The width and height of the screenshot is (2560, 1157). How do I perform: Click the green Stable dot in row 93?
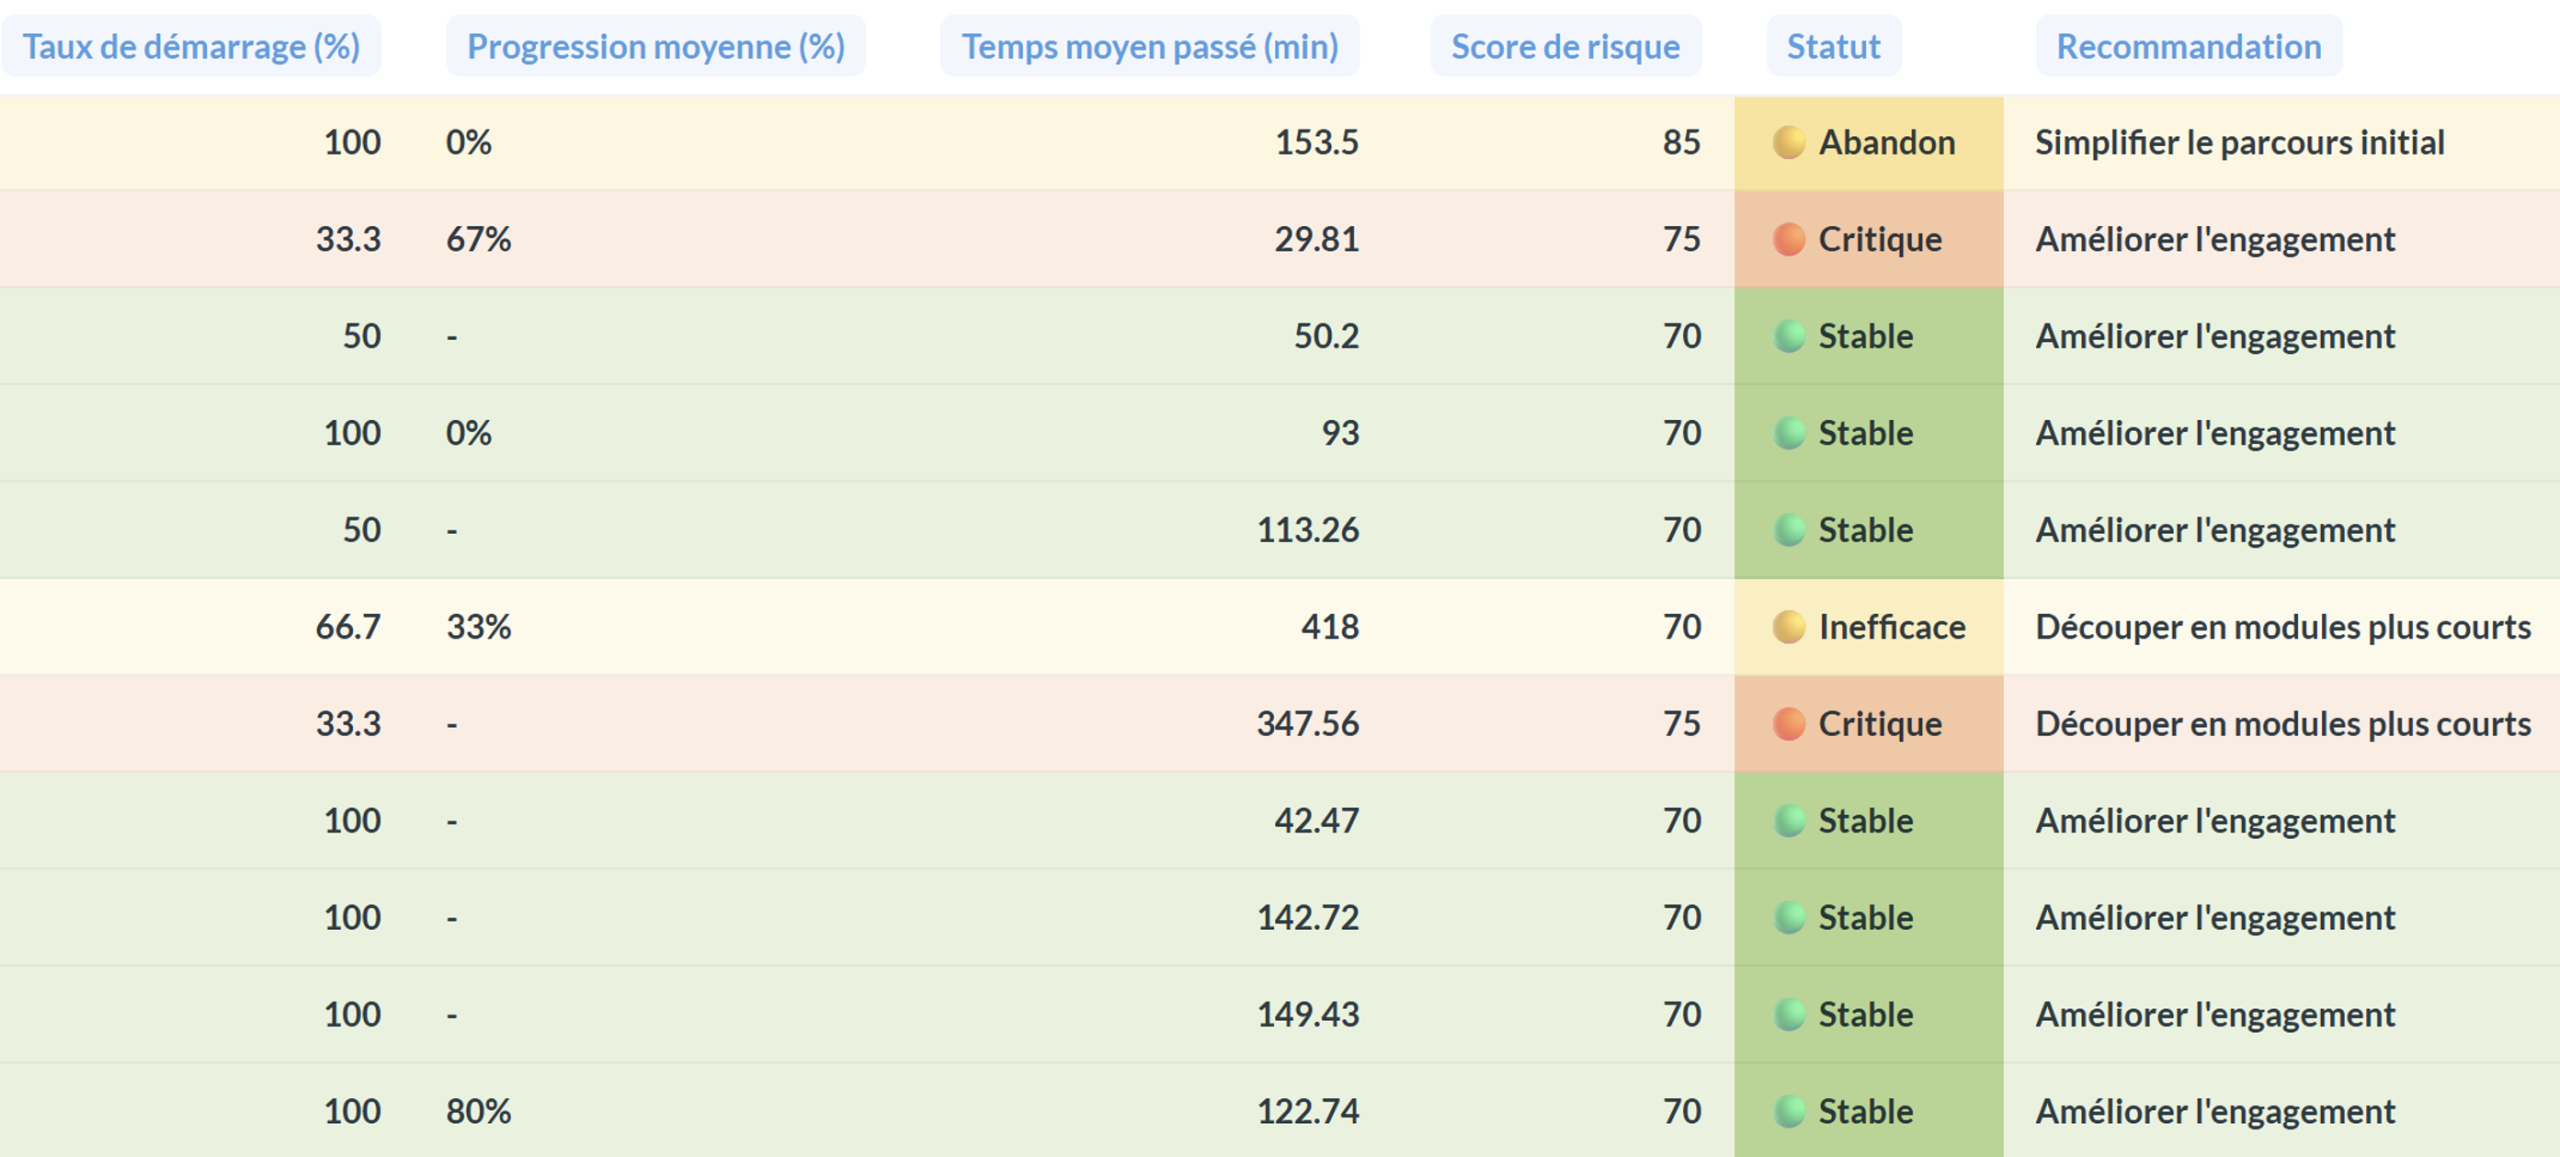click(x=1788, y=433)
